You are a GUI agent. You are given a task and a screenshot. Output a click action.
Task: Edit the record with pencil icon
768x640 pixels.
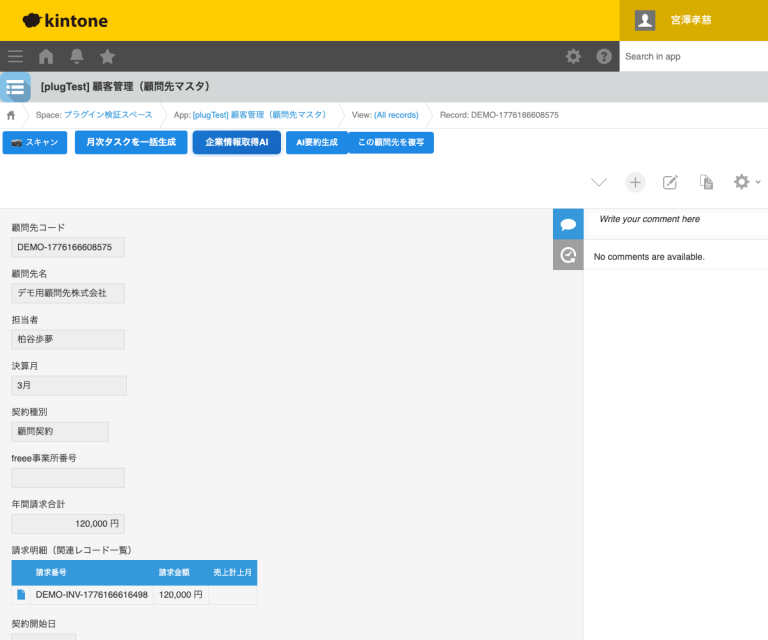point(671,182)
